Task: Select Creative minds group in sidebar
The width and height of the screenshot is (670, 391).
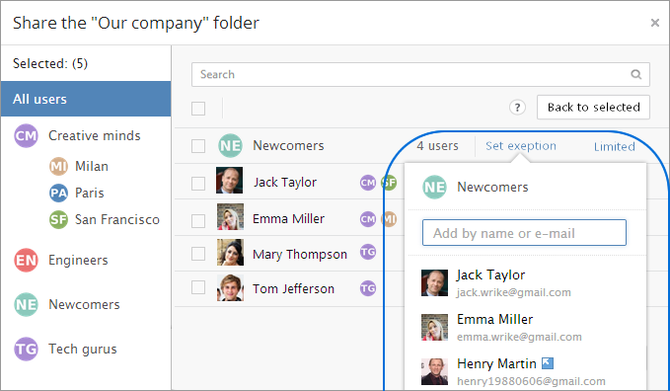Action: pyautogui.click(x=94, y=135)
